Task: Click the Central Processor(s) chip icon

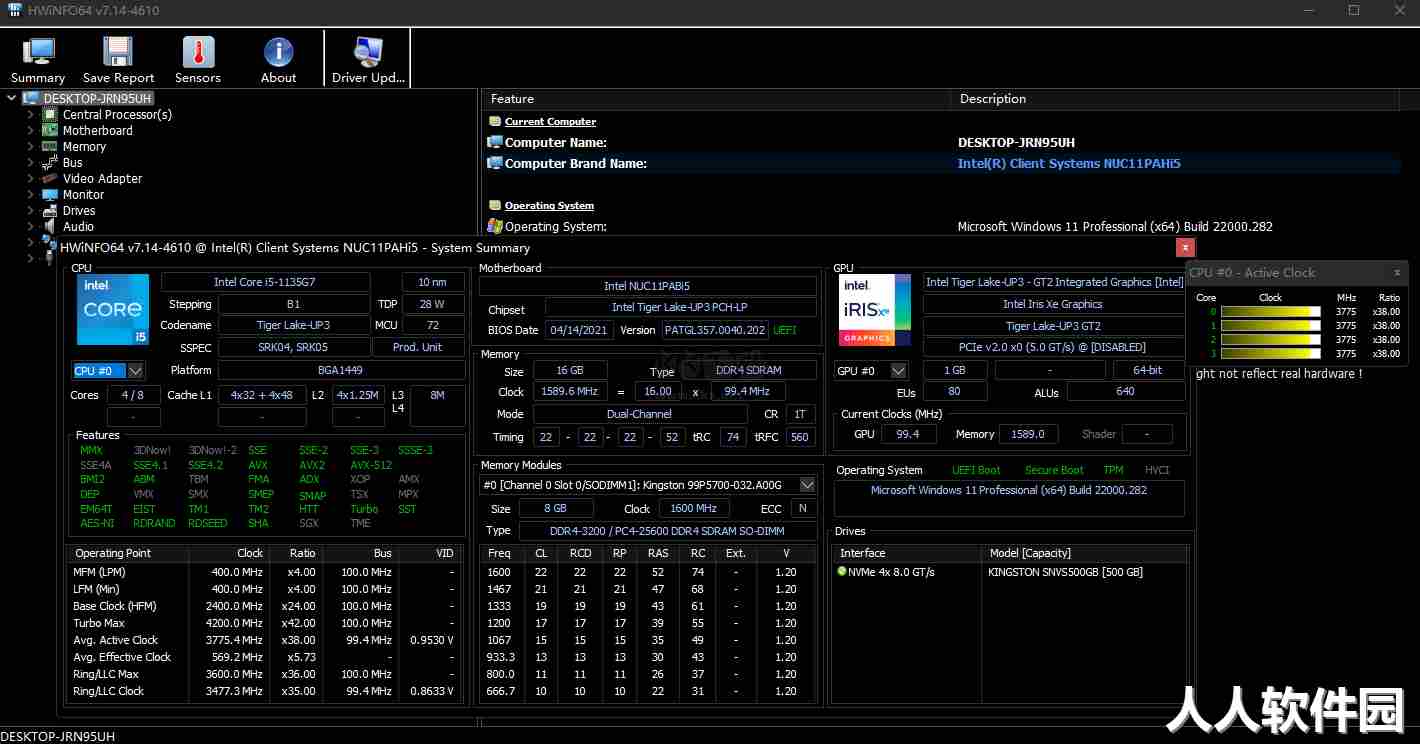Action: pyautogui.click(x=49, y=115)
